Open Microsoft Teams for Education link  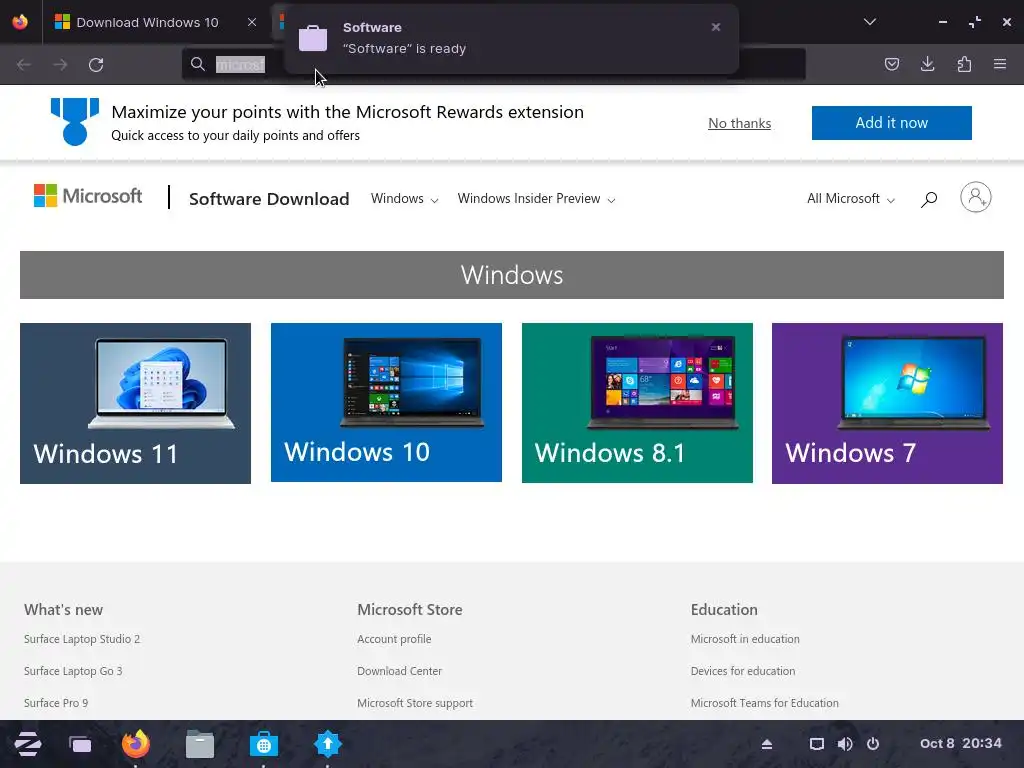click(x=764, y=703)
